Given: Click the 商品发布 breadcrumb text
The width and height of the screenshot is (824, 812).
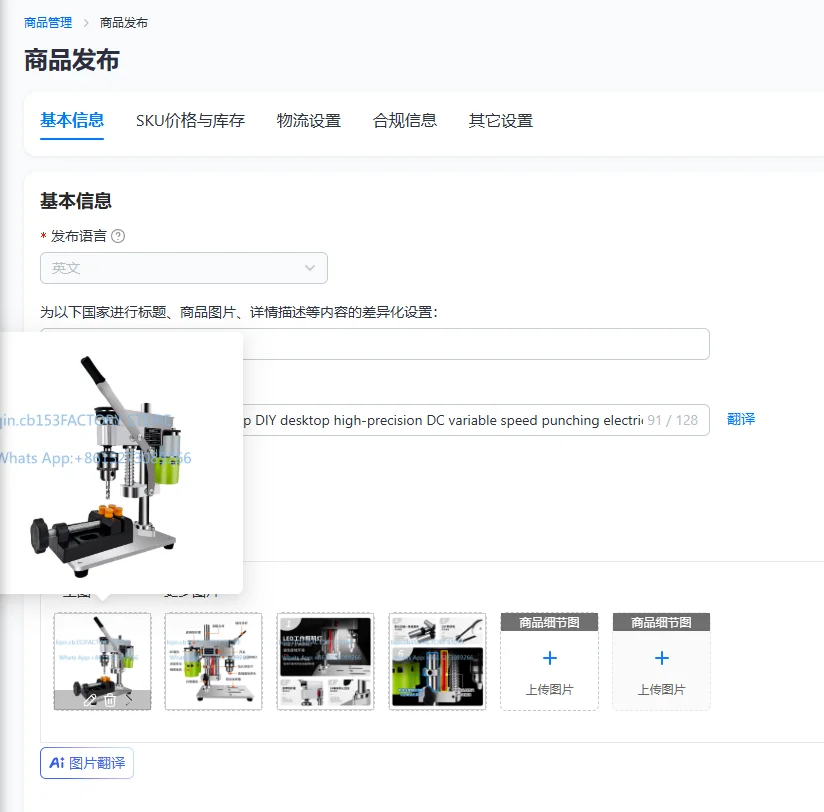Looking at the screenshot, I should pos(124,23).
